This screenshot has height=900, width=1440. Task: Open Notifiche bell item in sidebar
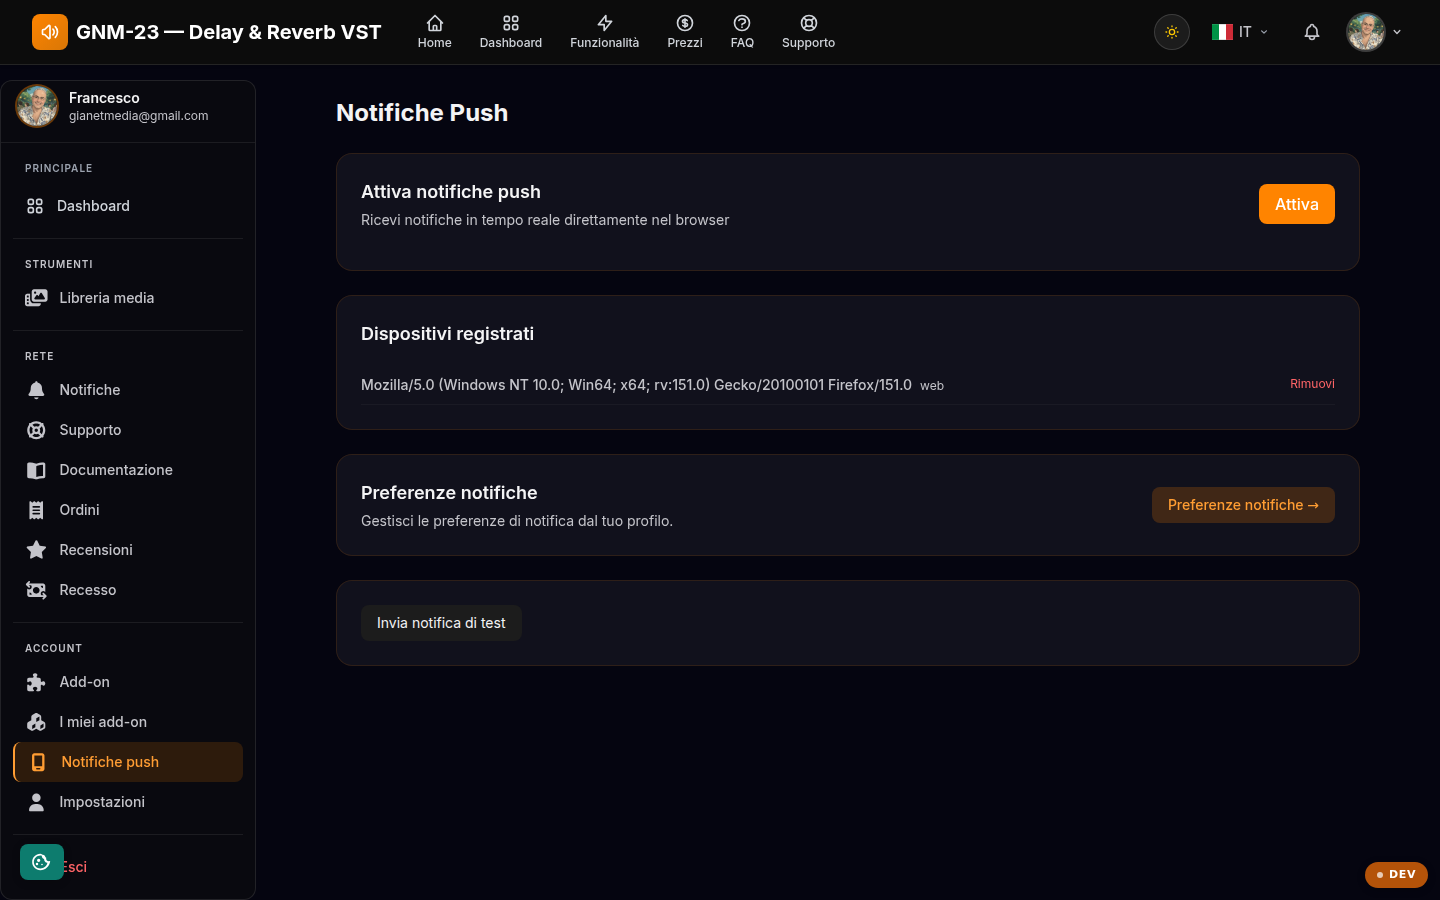coord(128,390)
